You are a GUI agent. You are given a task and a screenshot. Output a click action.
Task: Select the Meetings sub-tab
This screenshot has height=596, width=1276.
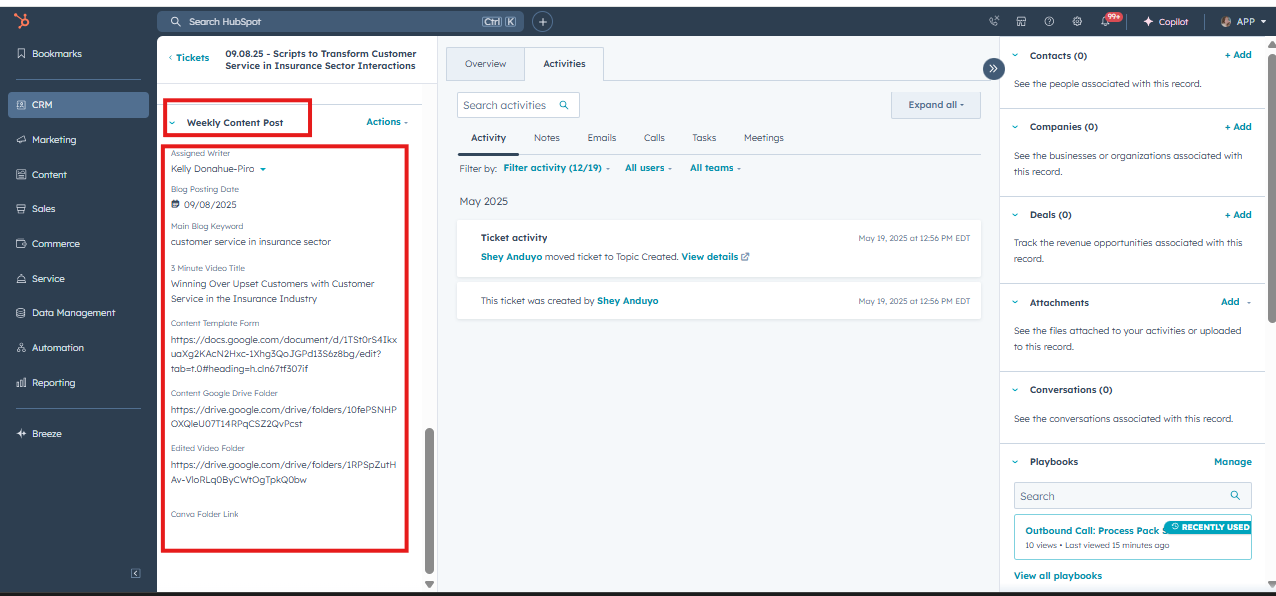[764, 138]
